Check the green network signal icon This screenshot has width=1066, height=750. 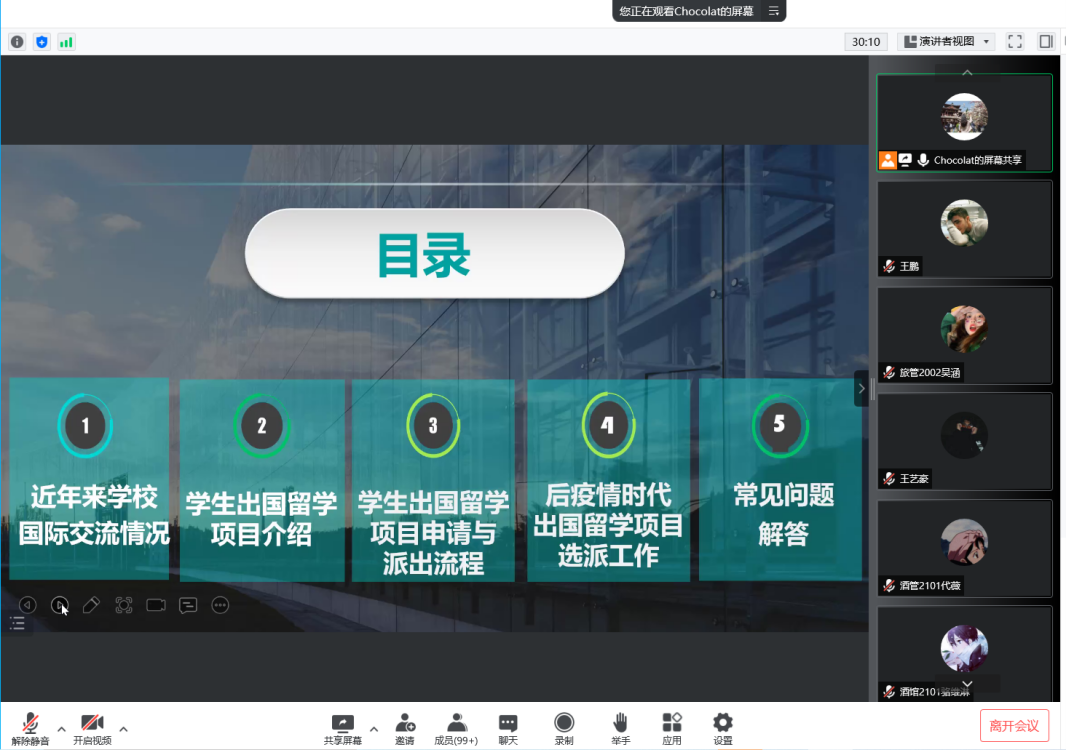tap(66, 42)
